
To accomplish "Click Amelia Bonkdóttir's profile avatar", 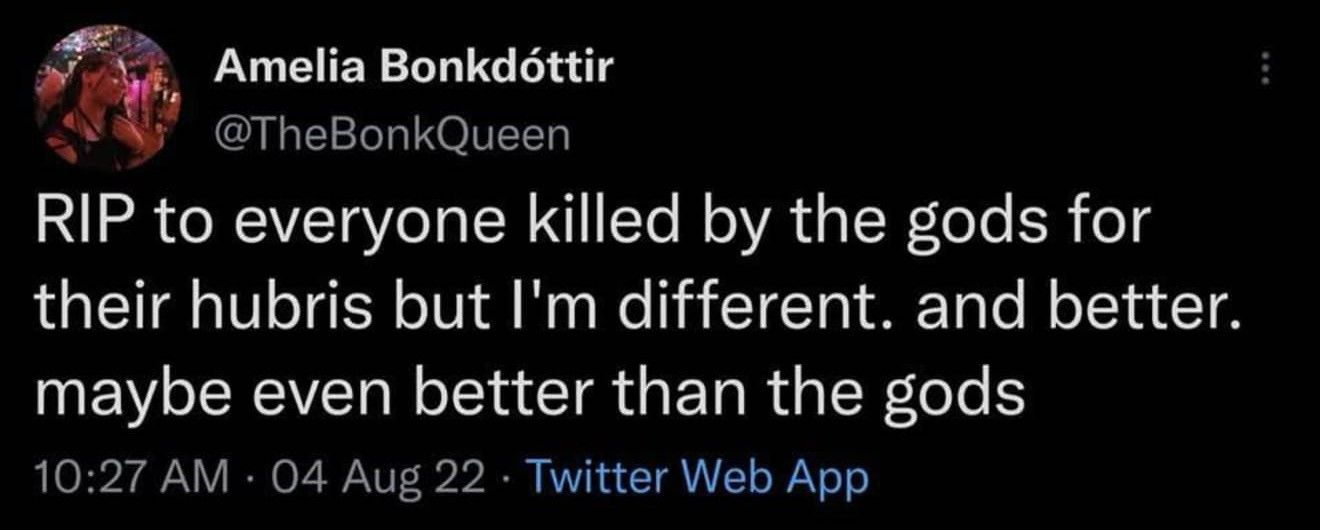I will click(x=106, y=96).
